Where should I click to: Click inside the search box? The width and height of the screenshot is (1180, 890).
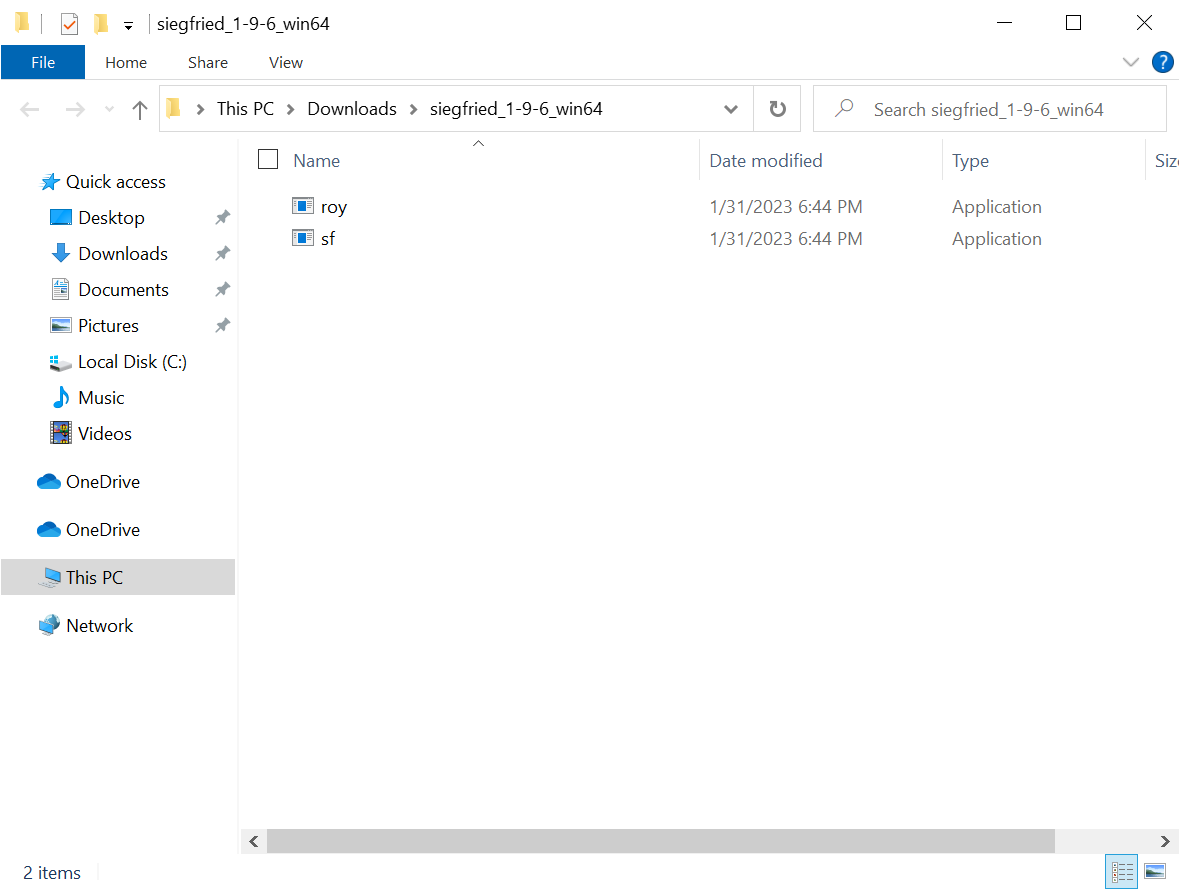click(x=990, y=108)
